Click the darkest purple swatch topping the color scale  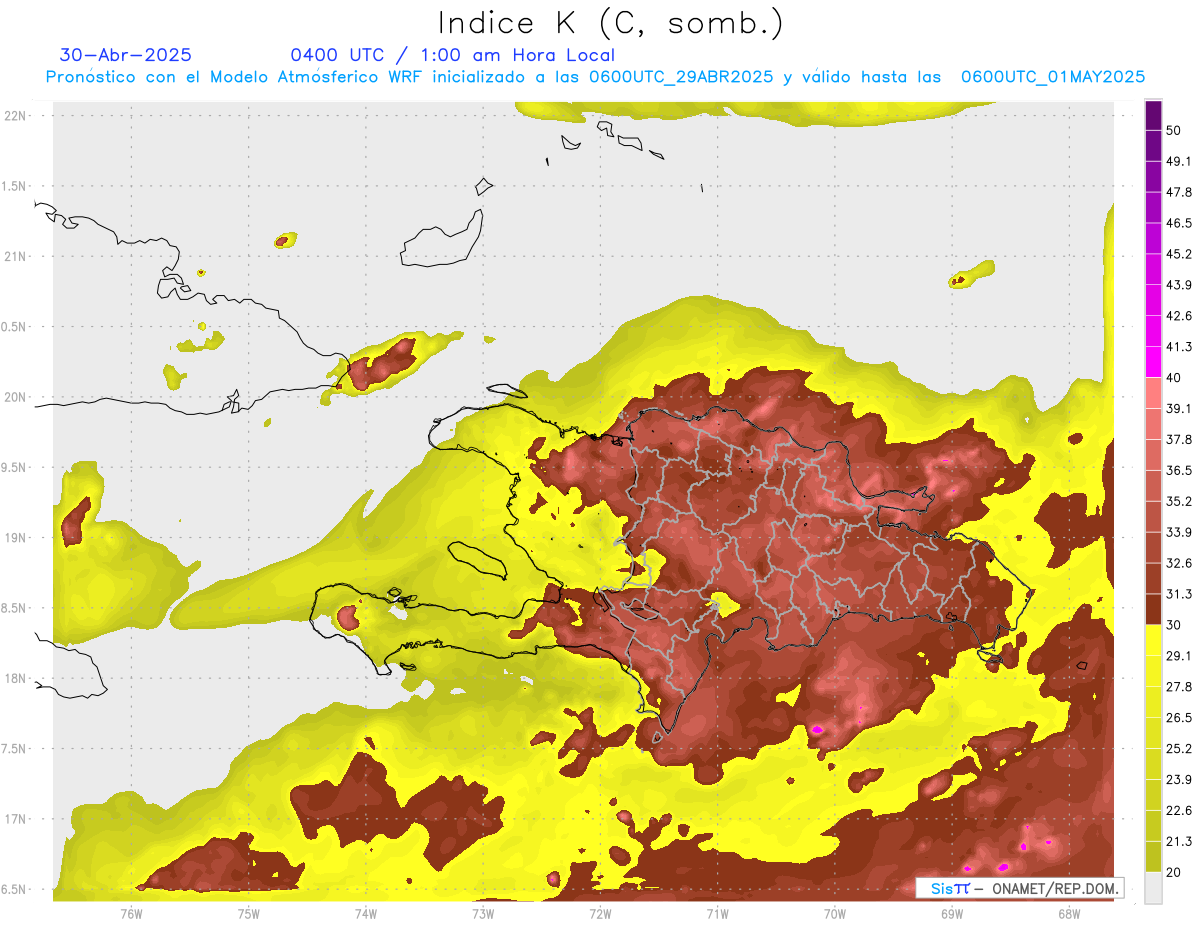(x=1153, y=115)
